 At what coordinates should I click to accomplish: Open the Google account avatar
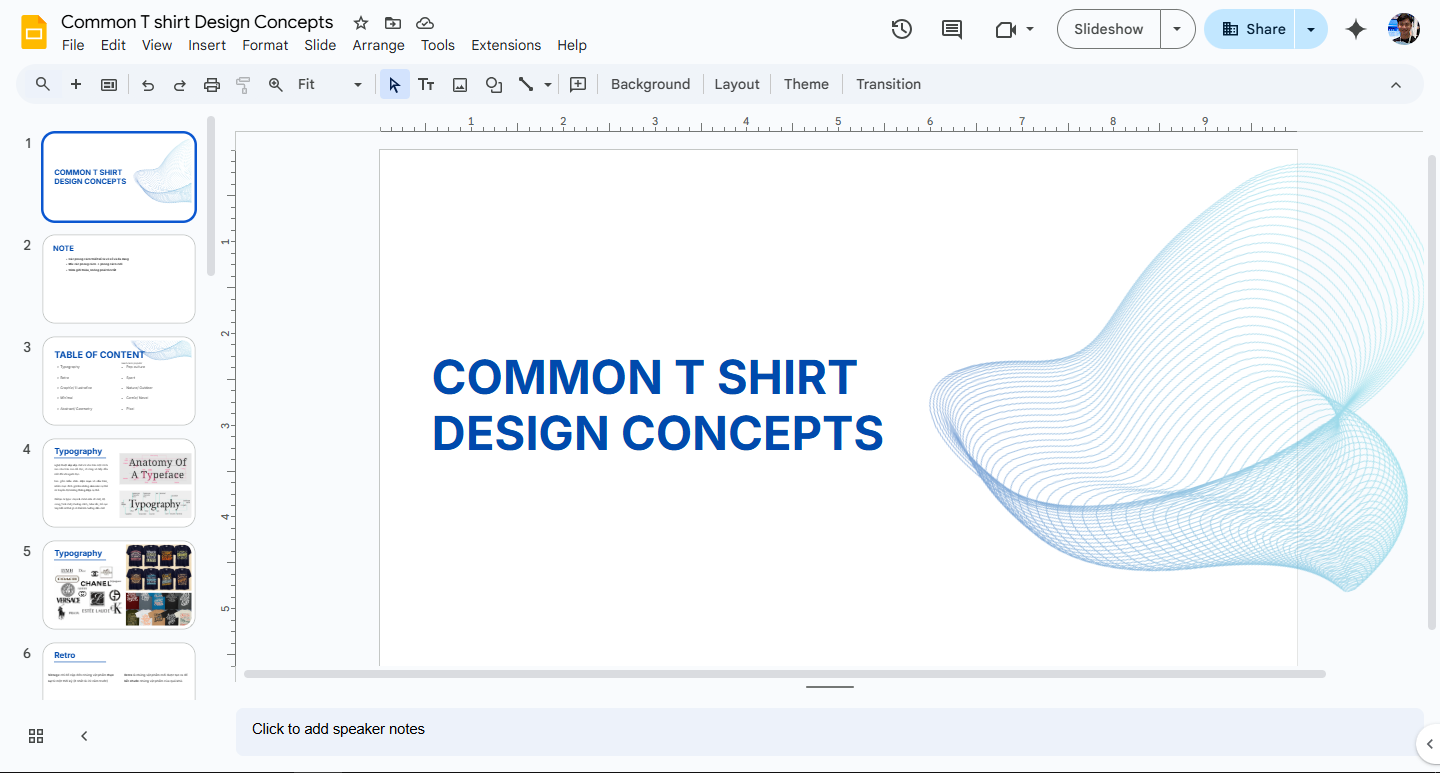tap(1404, 29)
